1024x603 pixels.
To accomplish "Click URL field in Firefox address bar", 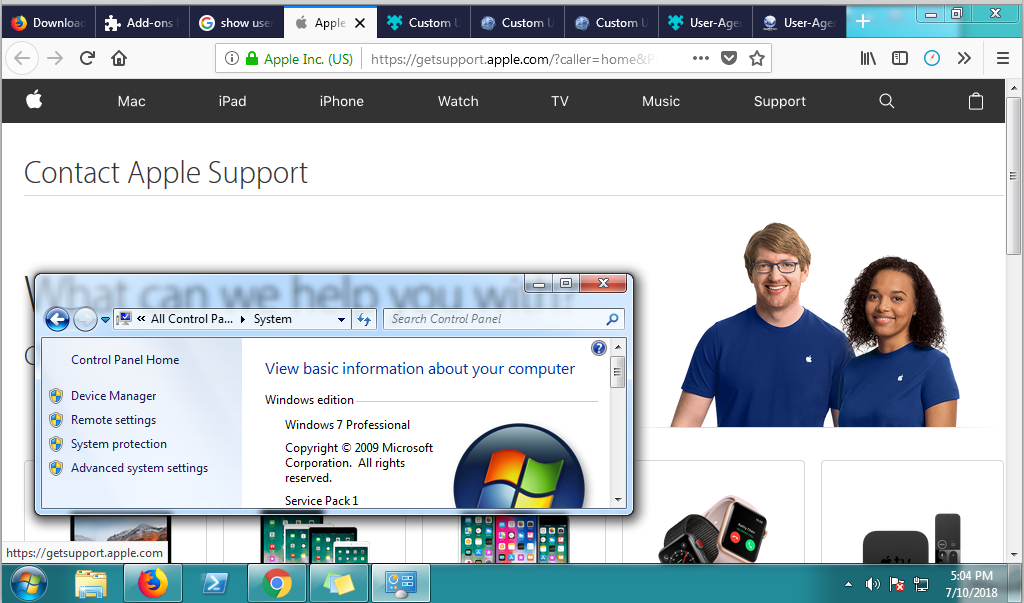I will click(512, 59).
